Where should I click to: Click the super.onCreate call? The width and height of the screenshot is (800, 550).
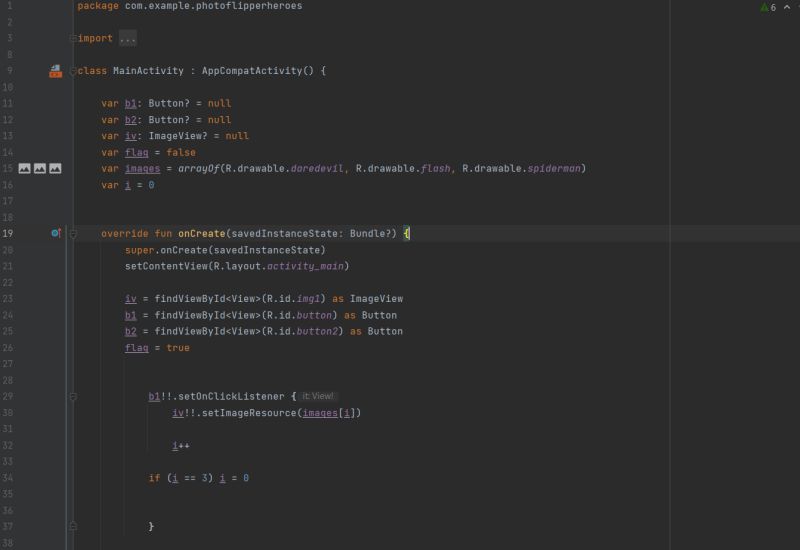point(225,250)
